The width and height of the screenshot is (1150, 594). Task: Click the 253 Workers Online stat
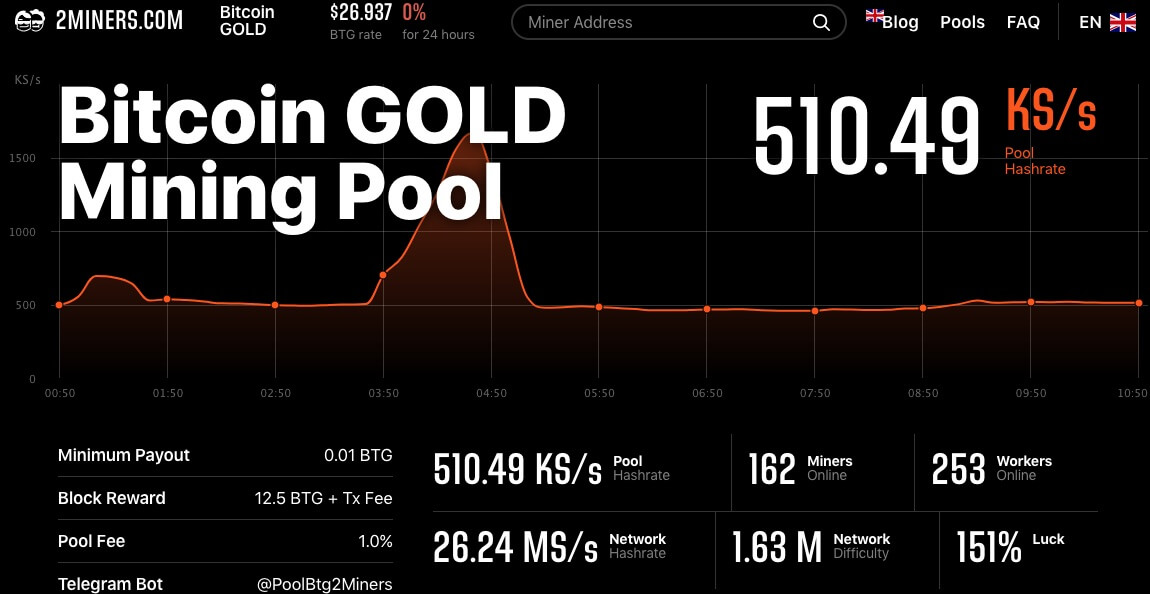[992, 469]
